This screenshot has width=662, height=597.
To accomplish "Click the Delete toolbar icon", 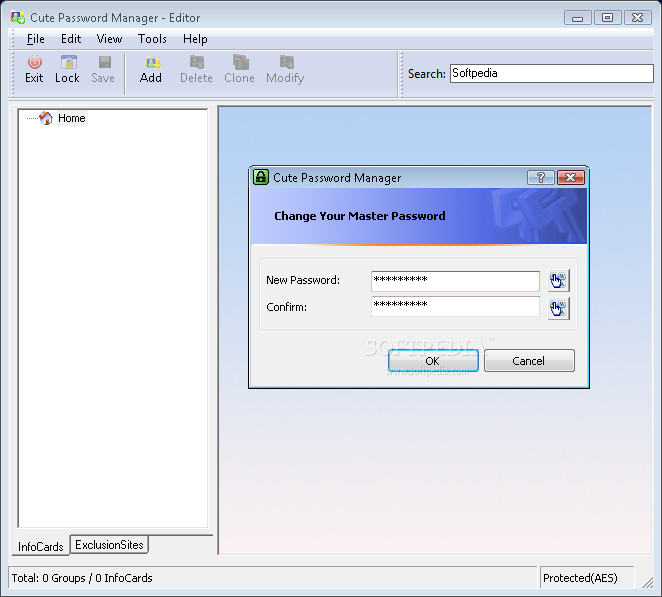I will (x=196, y=69).
